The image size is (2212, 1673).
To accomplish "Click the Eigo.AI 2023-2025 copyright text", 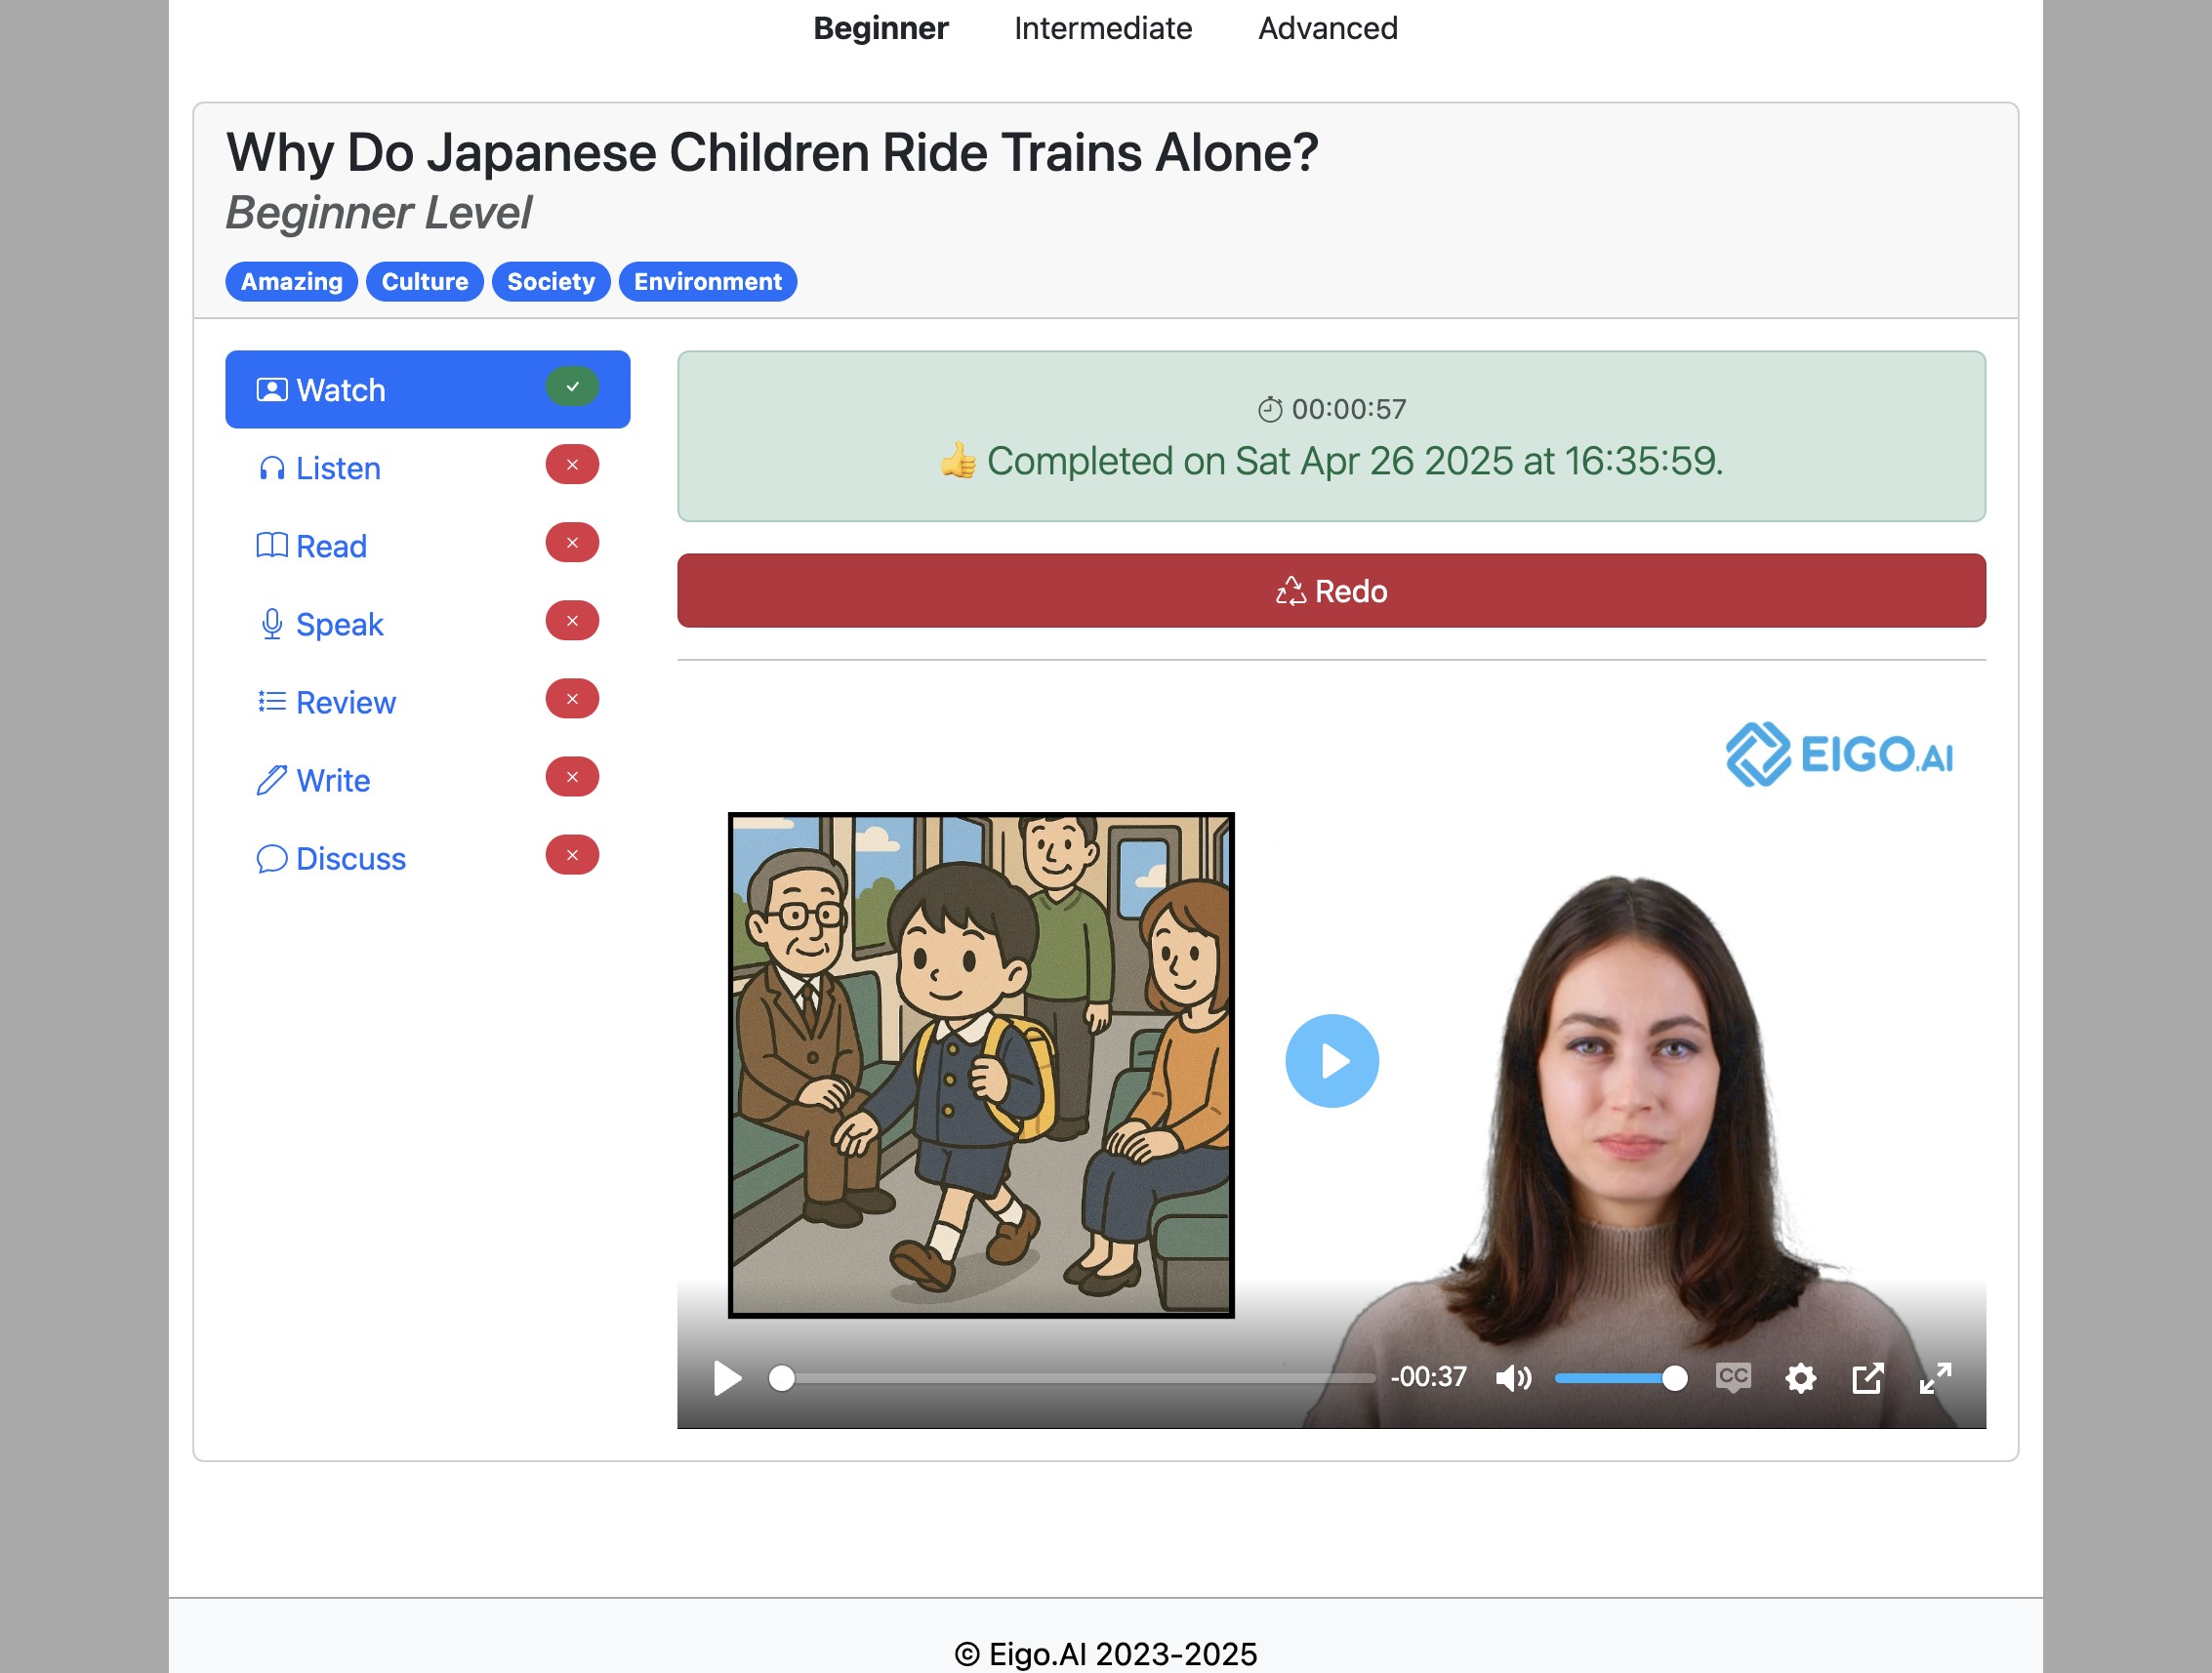I will [1105, 1653].
